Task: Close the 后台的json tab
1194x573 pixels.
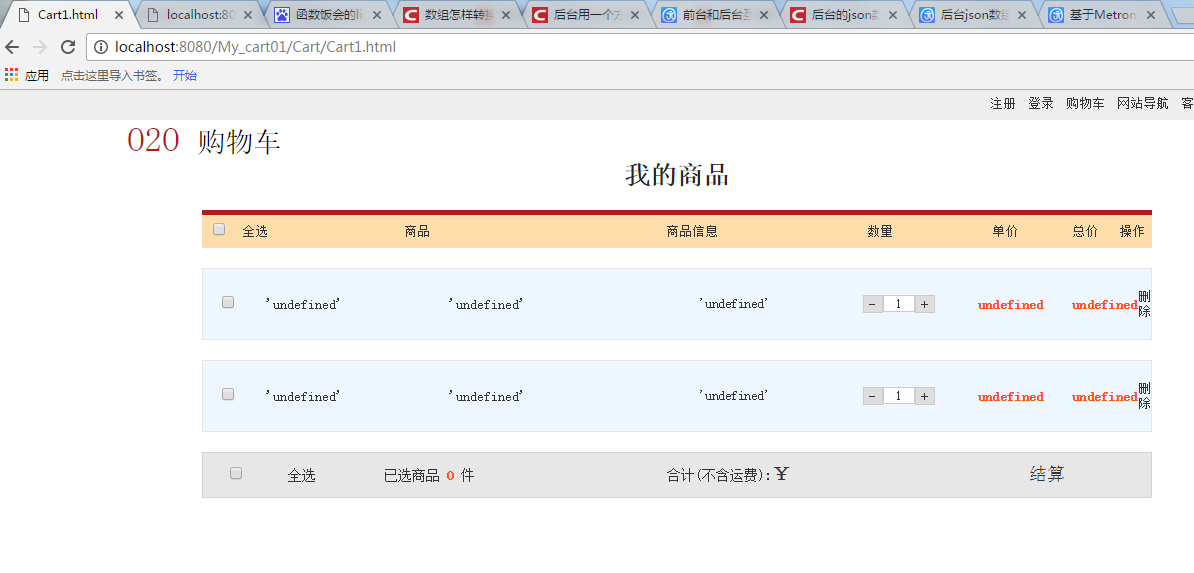Action: pos(893,14)
